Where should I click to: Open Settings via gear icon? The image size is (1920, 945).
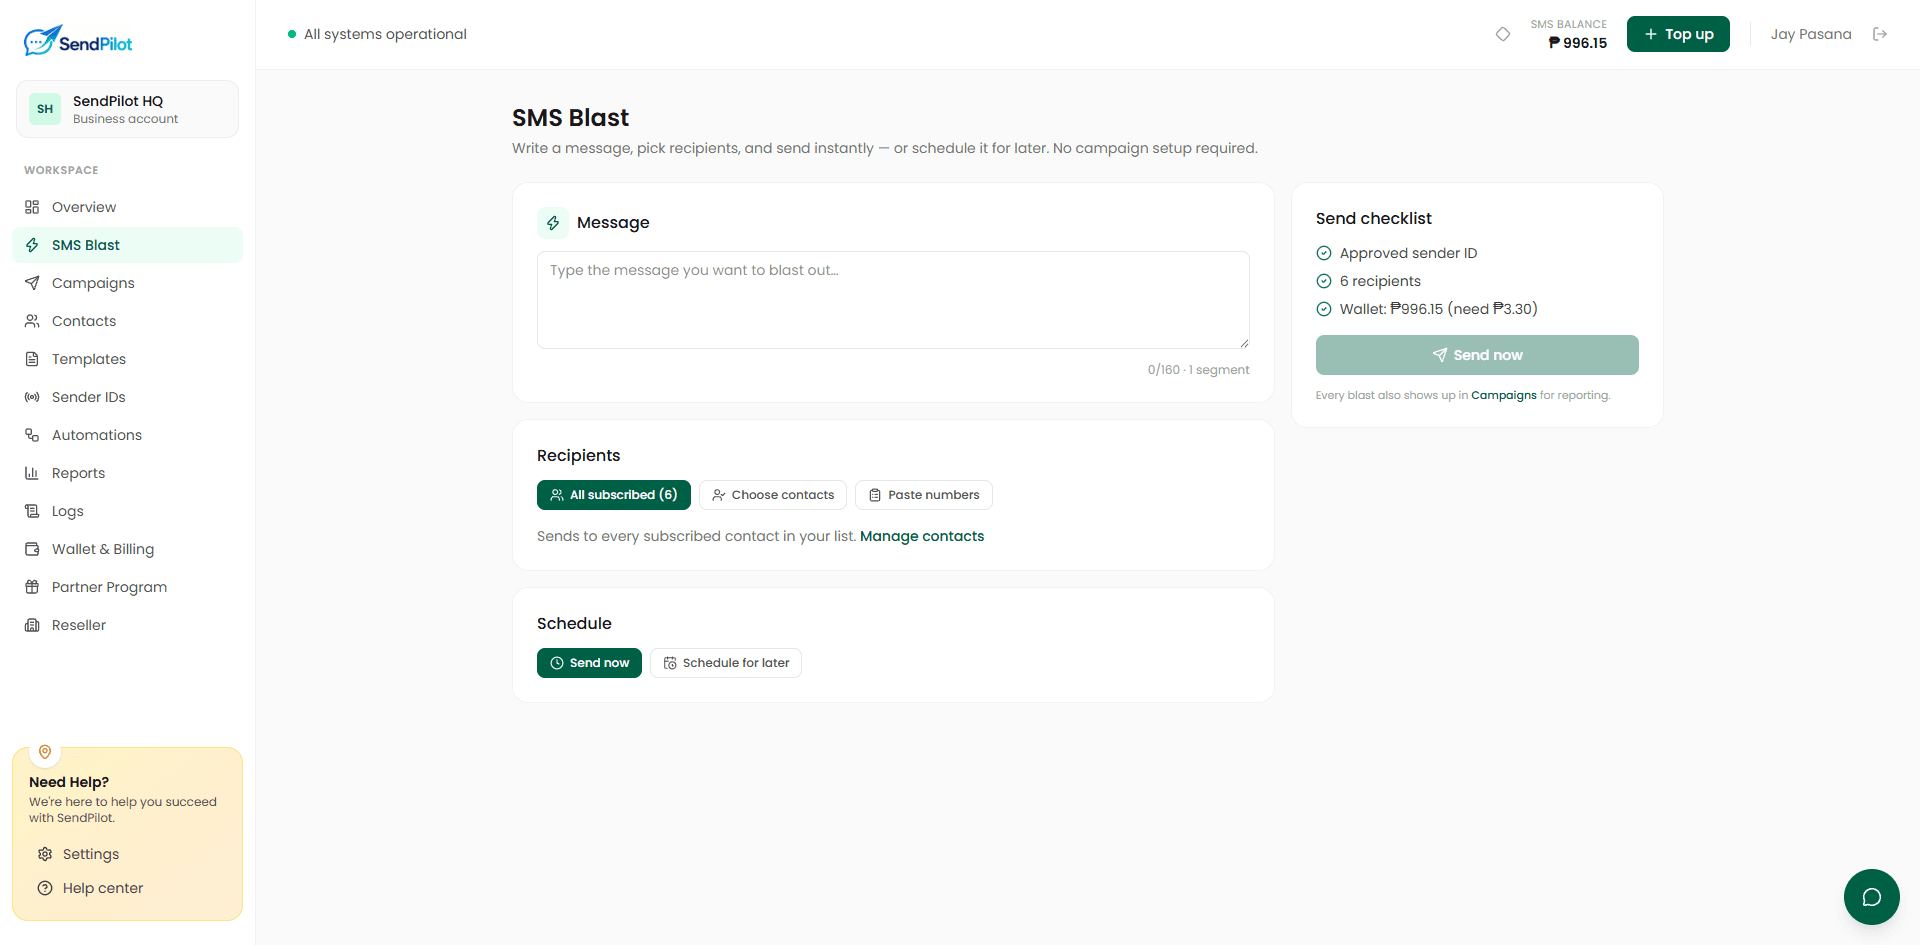(45, 854)
